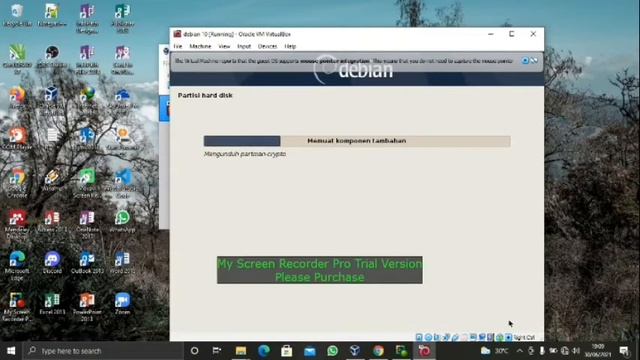
Task: Open Microsoft Store from the taskbar
Action: pos(287,351)
